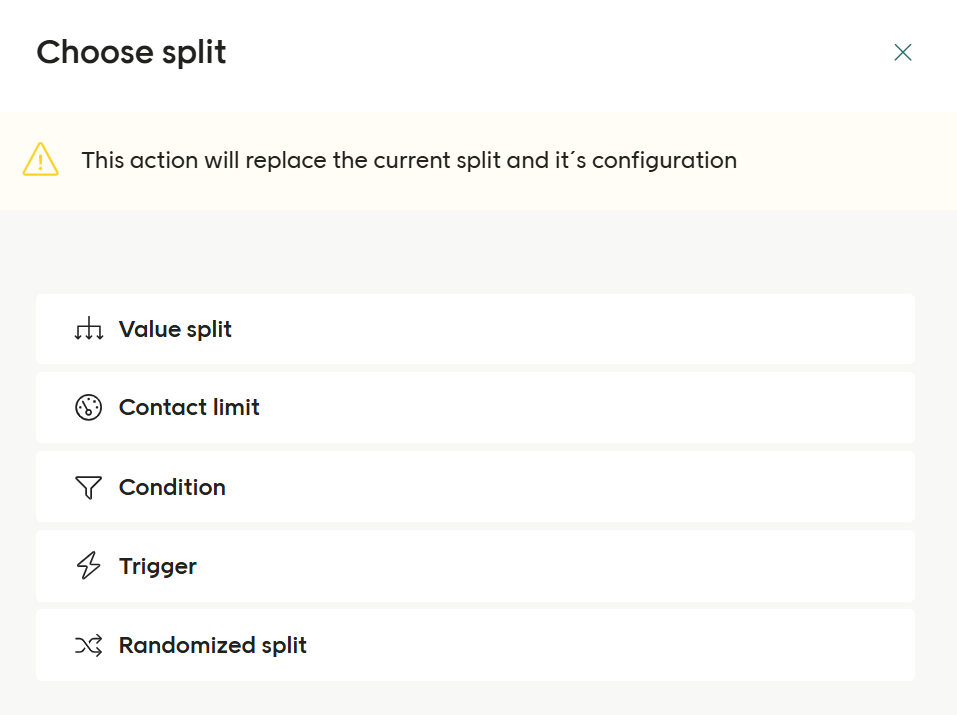Click the "Choose split" dialog heading

131,52
